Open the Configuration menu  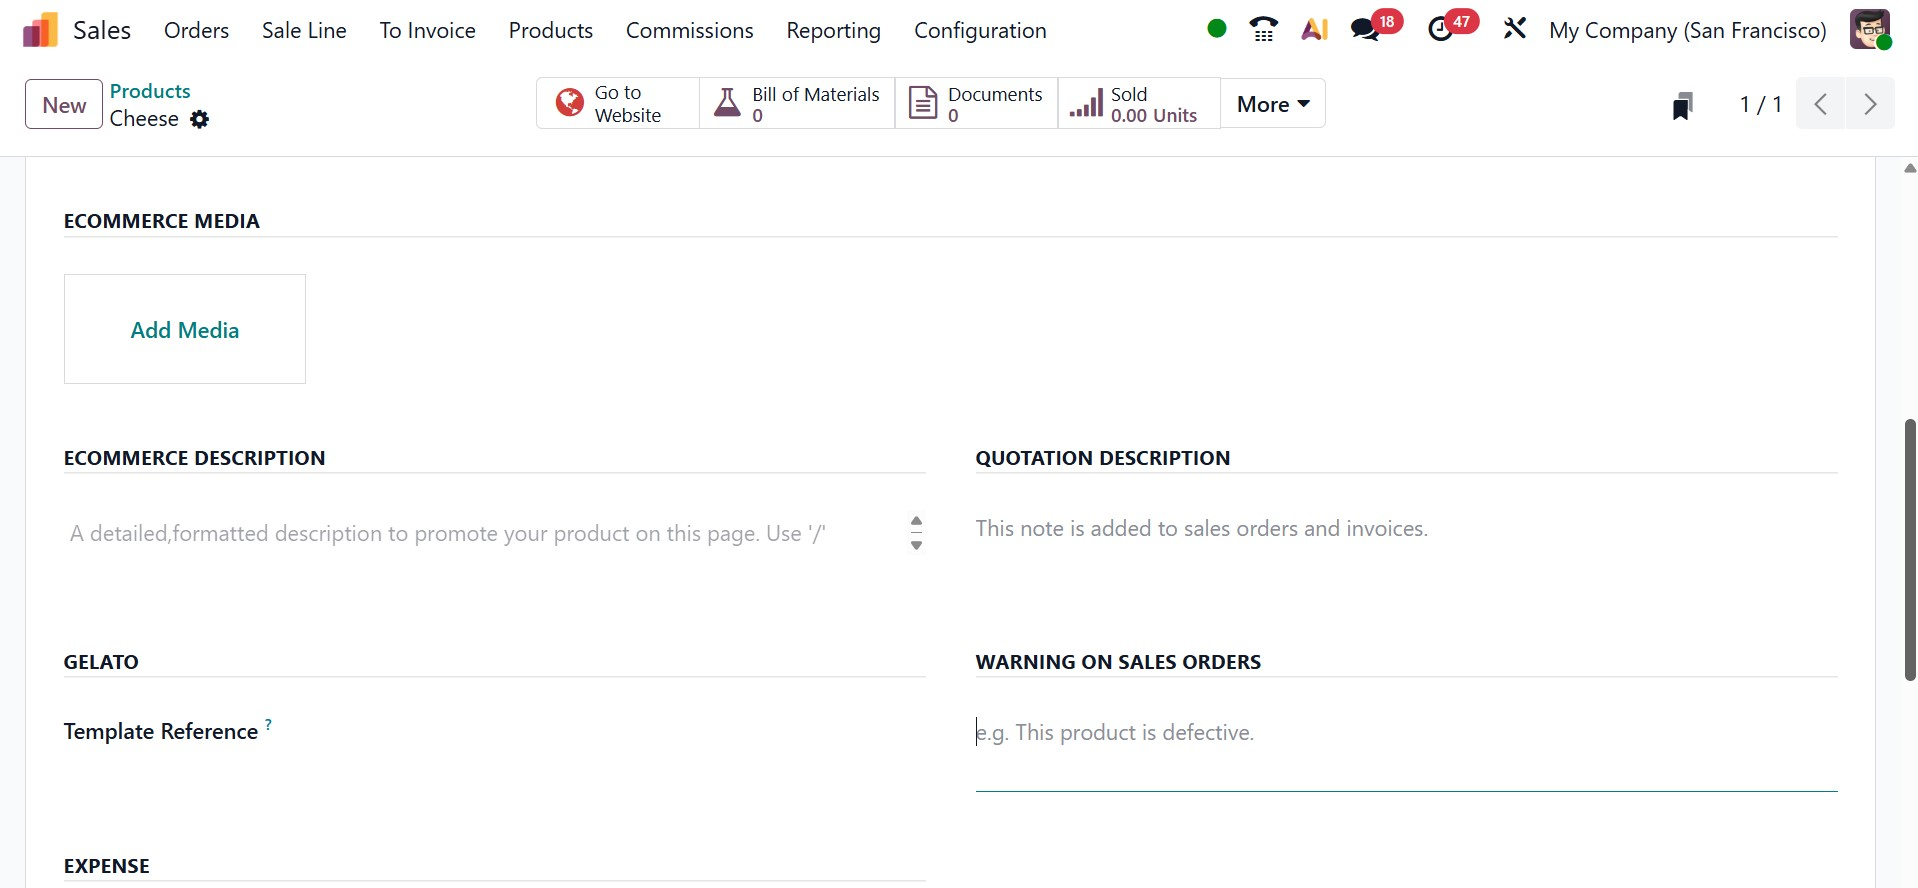point(980,30)
